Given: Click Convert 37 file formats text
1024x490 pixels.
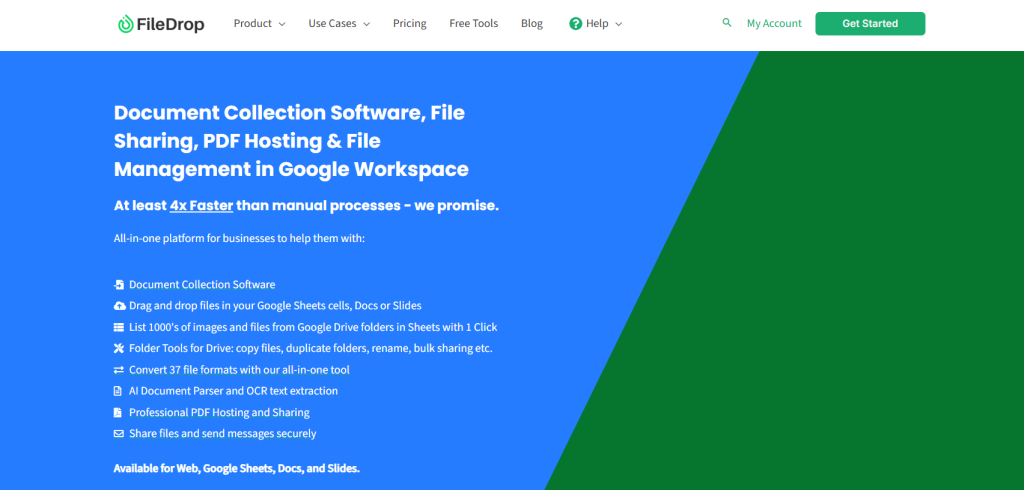Looking at the screenshot, I should pyautogui.click(x=239, y=370).
